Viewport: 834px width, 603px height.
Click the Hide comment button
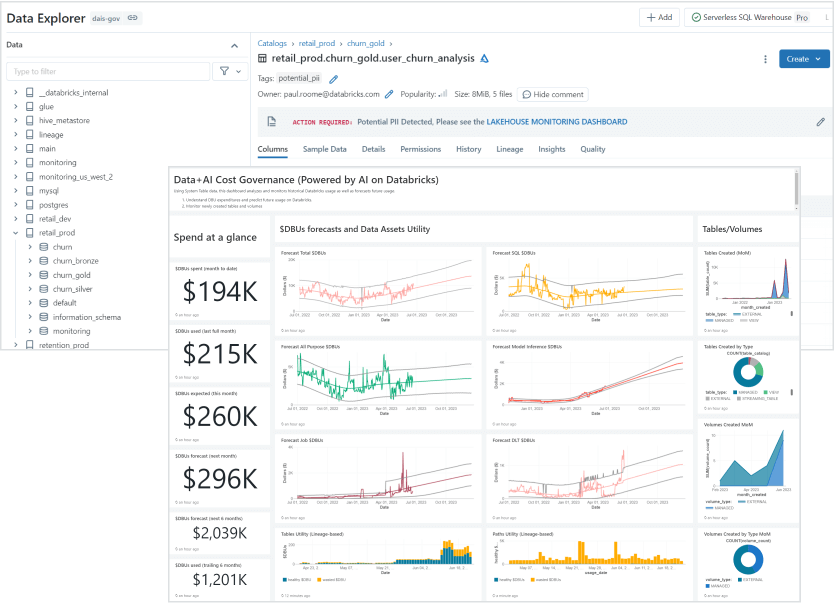[x=553, y=94]
